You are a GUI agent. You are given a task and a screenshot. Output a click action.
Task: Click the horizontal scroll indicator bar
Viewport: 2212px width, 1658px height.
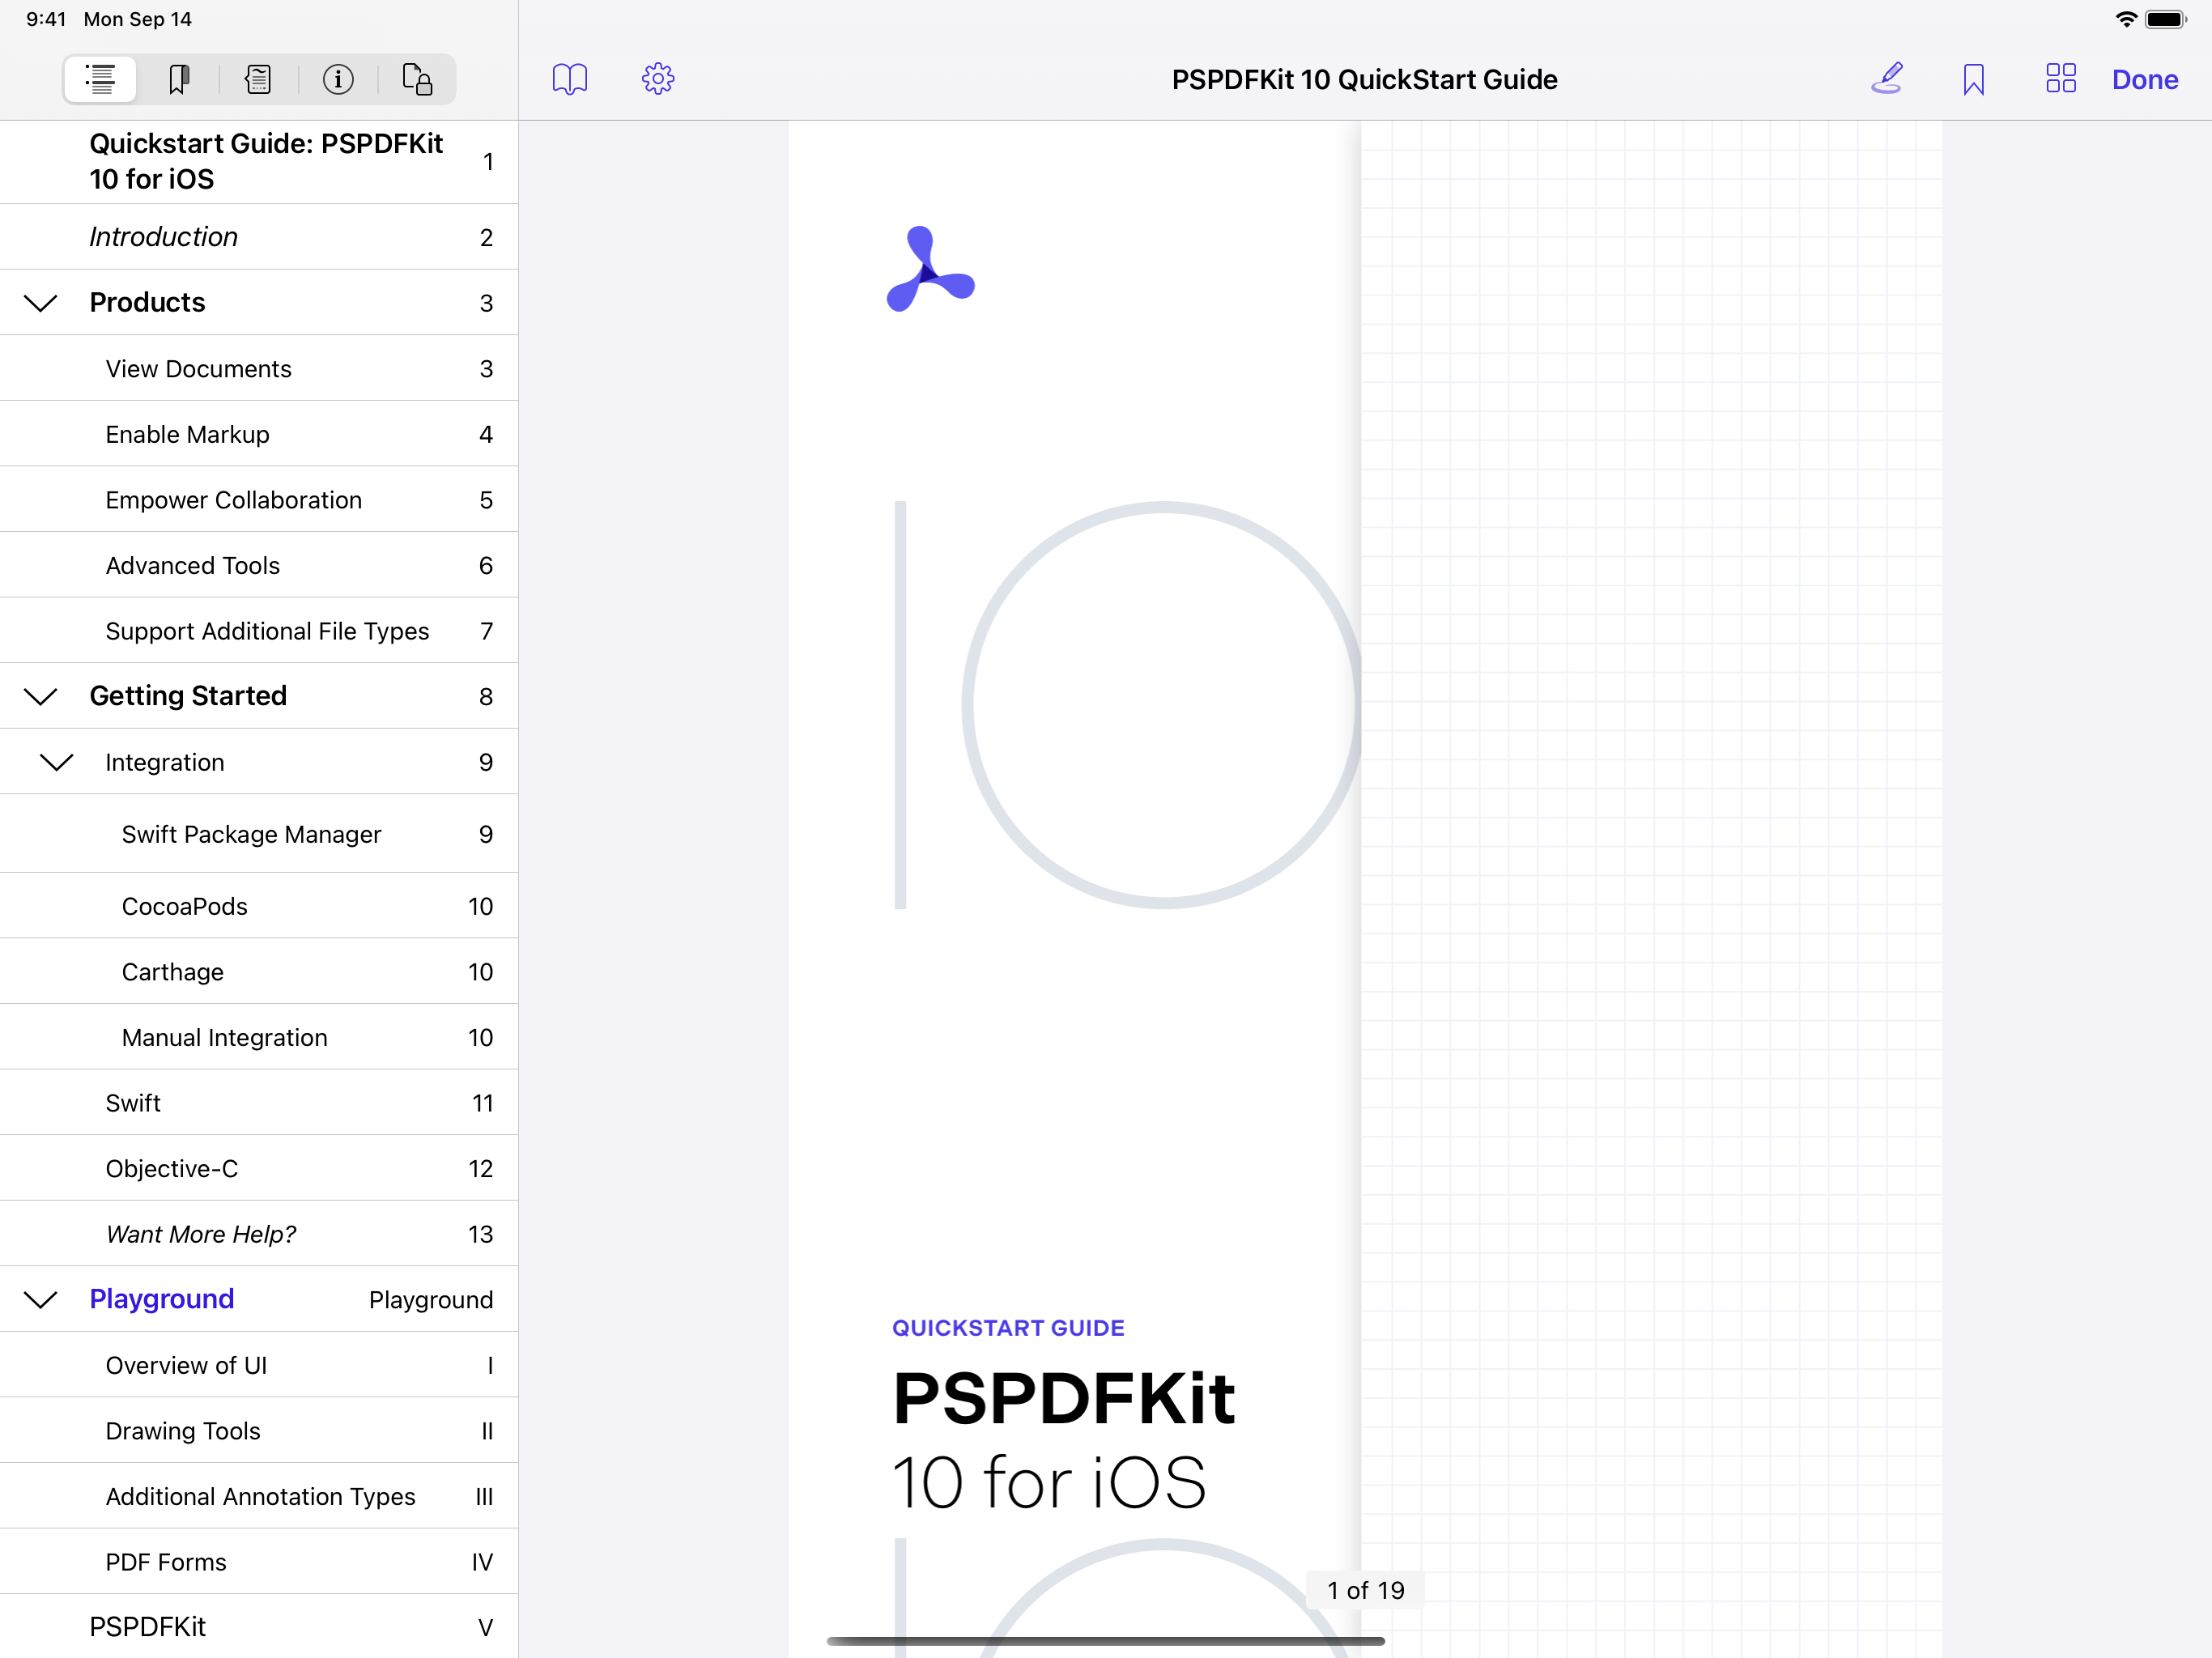tap(1105, 1641)
